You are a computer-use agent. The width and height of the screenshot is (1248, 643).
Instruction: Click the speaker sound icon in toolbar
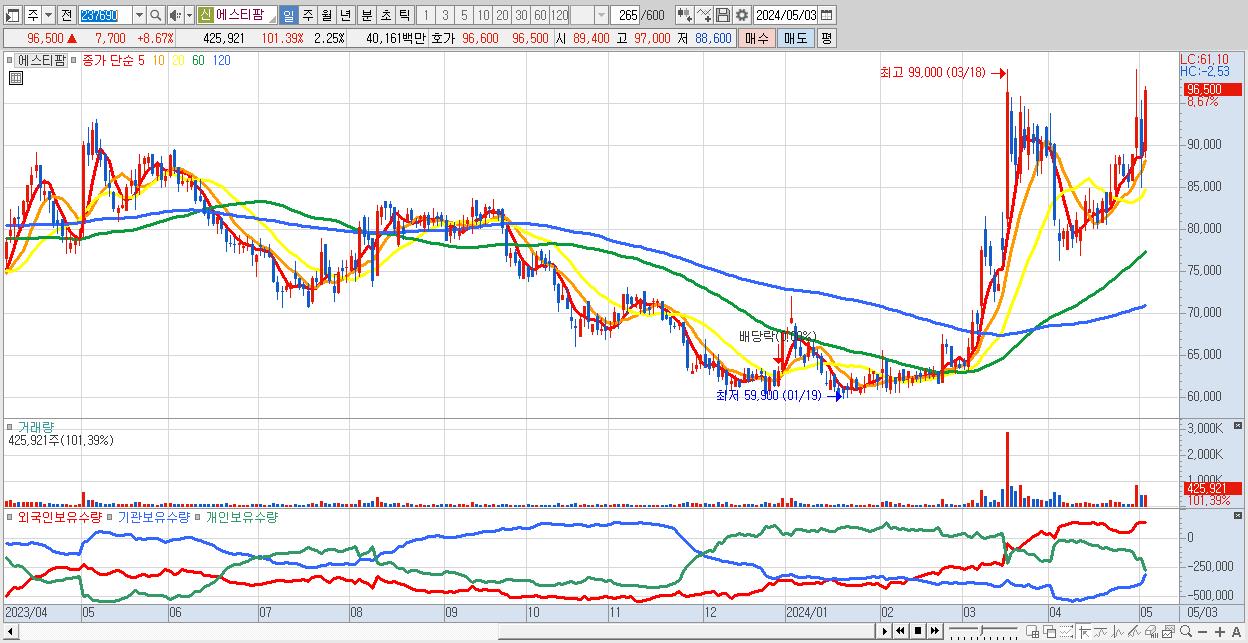(x=175, y=15)
